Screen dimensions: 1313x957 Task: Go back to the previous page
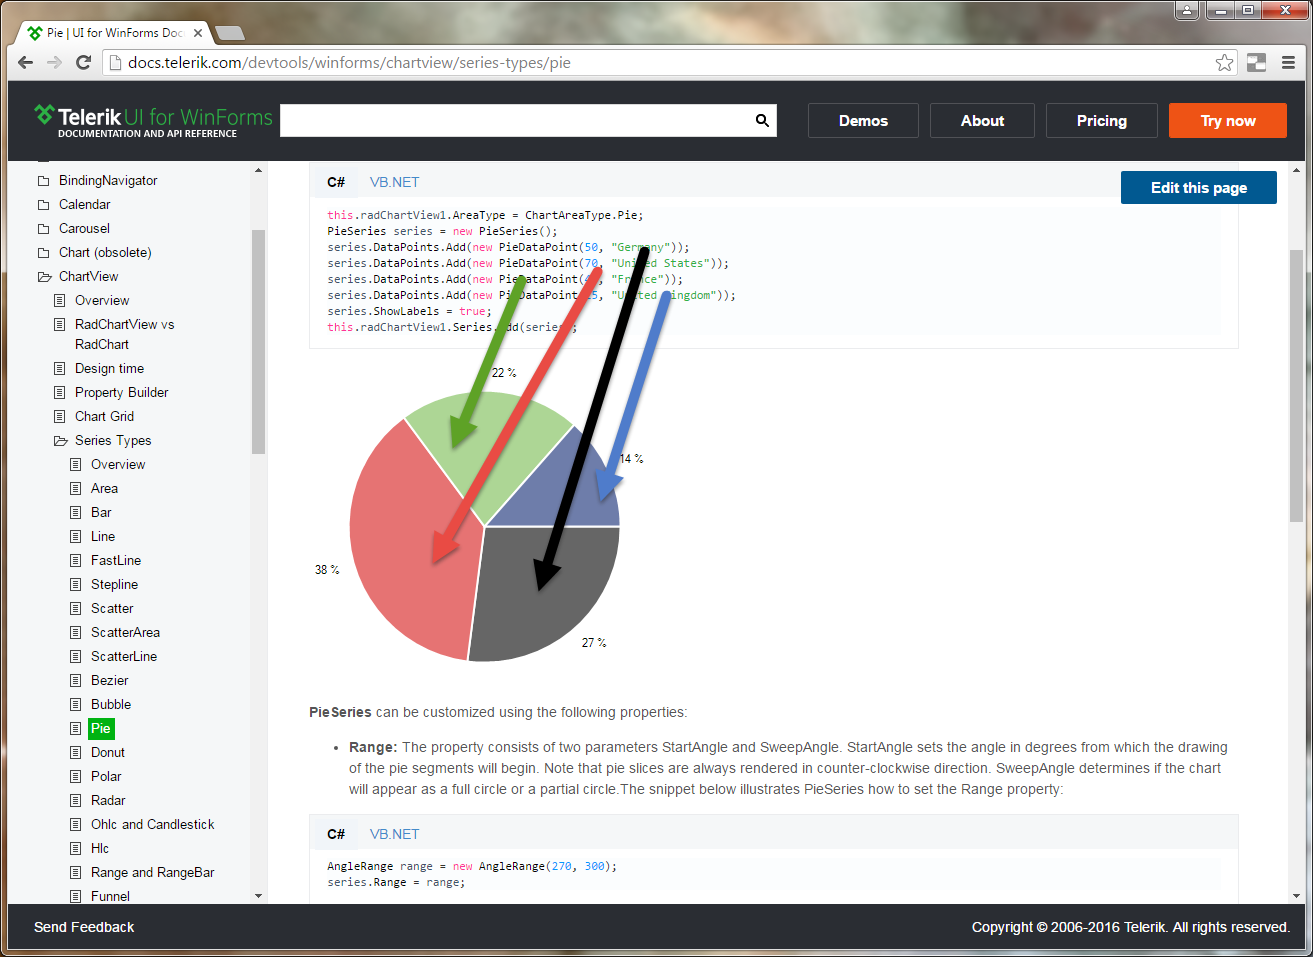tap(26, 62)
